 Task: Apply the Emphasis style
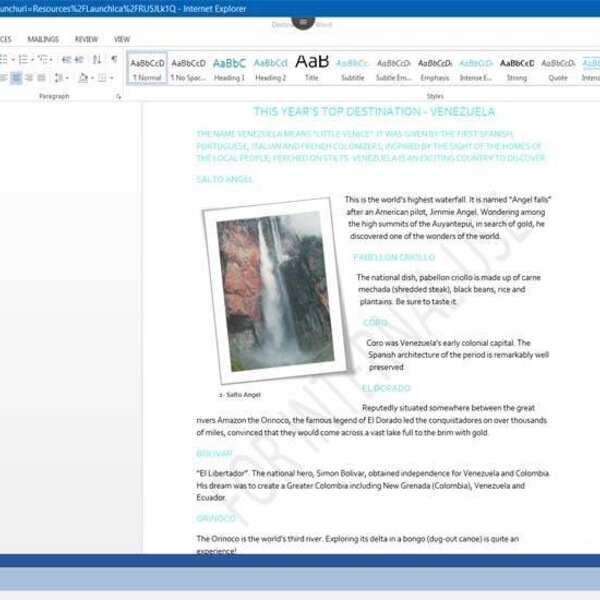[x=435, y=68]
